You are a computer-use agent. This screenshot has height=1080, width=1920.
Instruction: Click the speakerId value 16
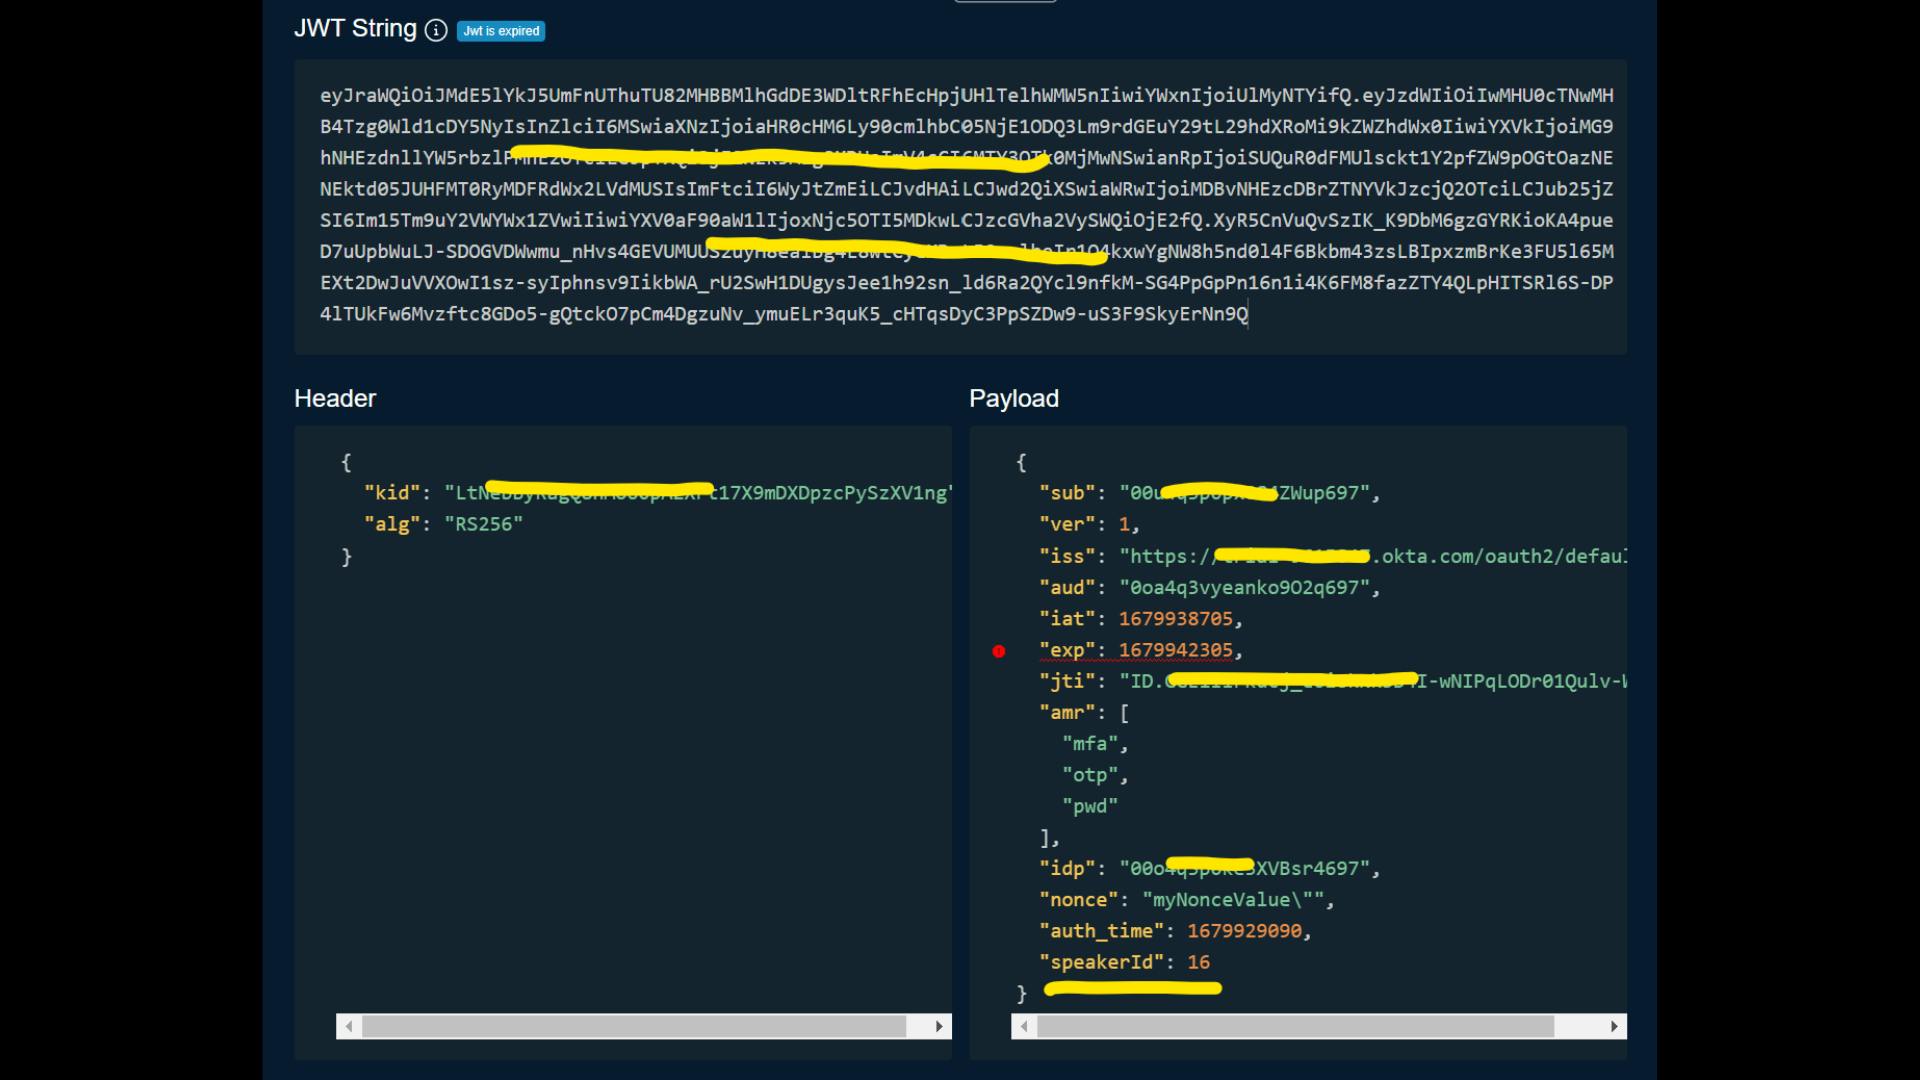coord(1199,962)
